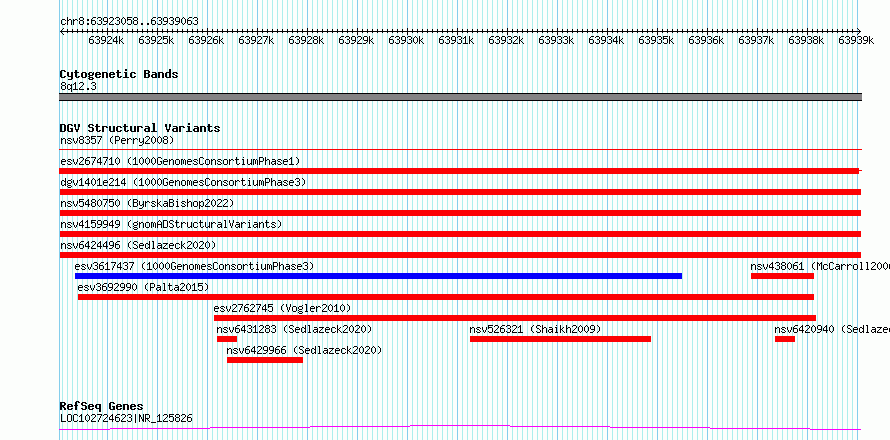The width and height of the screenshot is (890, 440).
Task: Click the 63925k ruler tick label
Action: (x=156, y=40)
